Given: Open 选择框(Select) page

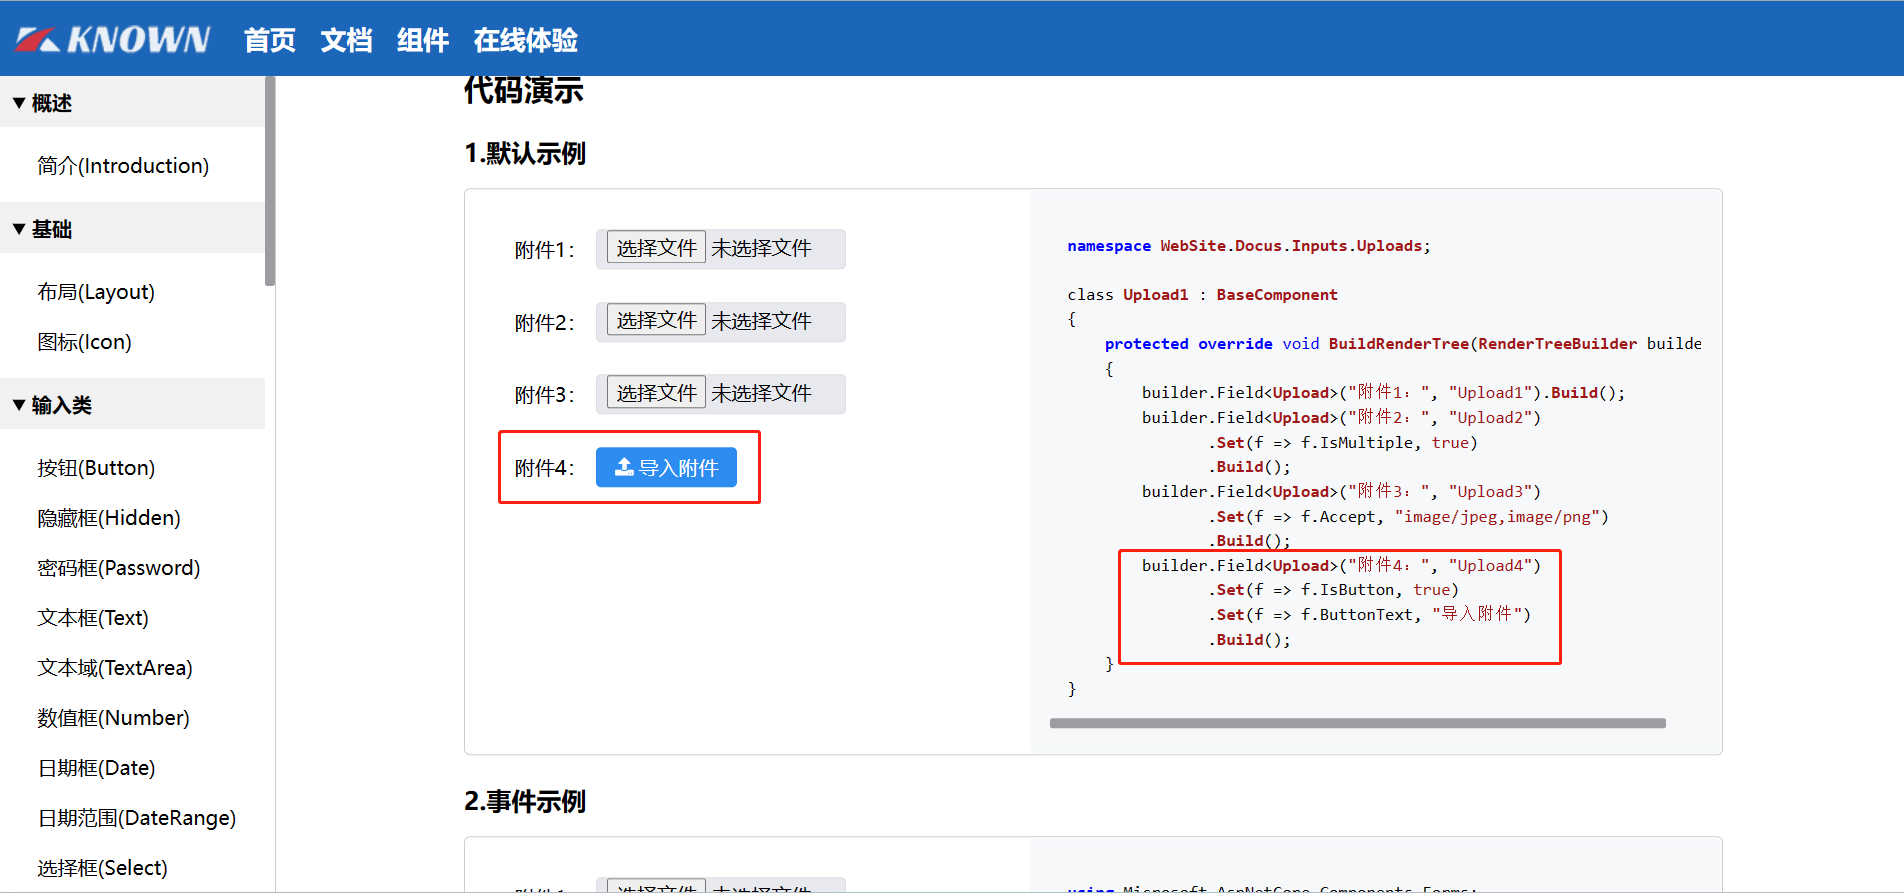Looking at the screenshot, I should tap(102, 868).
